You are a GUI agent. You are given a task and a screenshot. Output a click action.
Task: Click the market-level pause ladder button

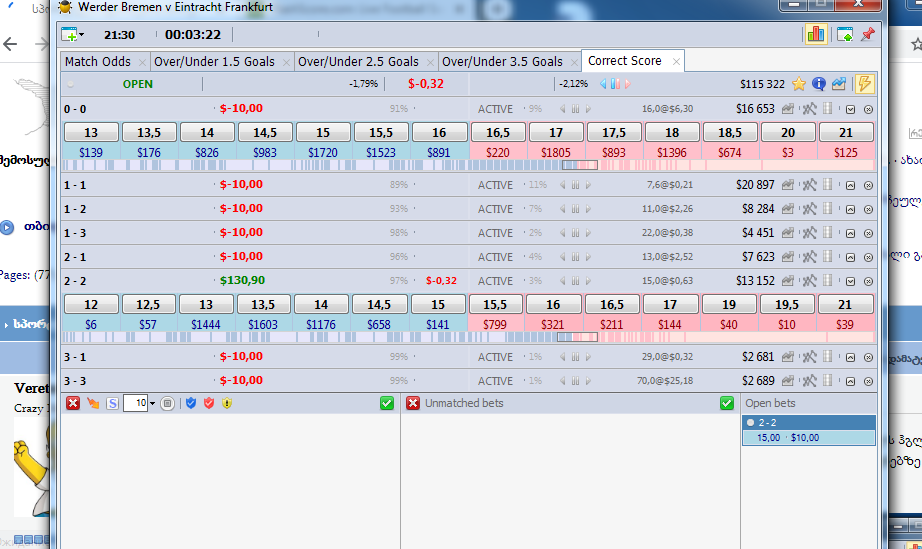[615, 84]
